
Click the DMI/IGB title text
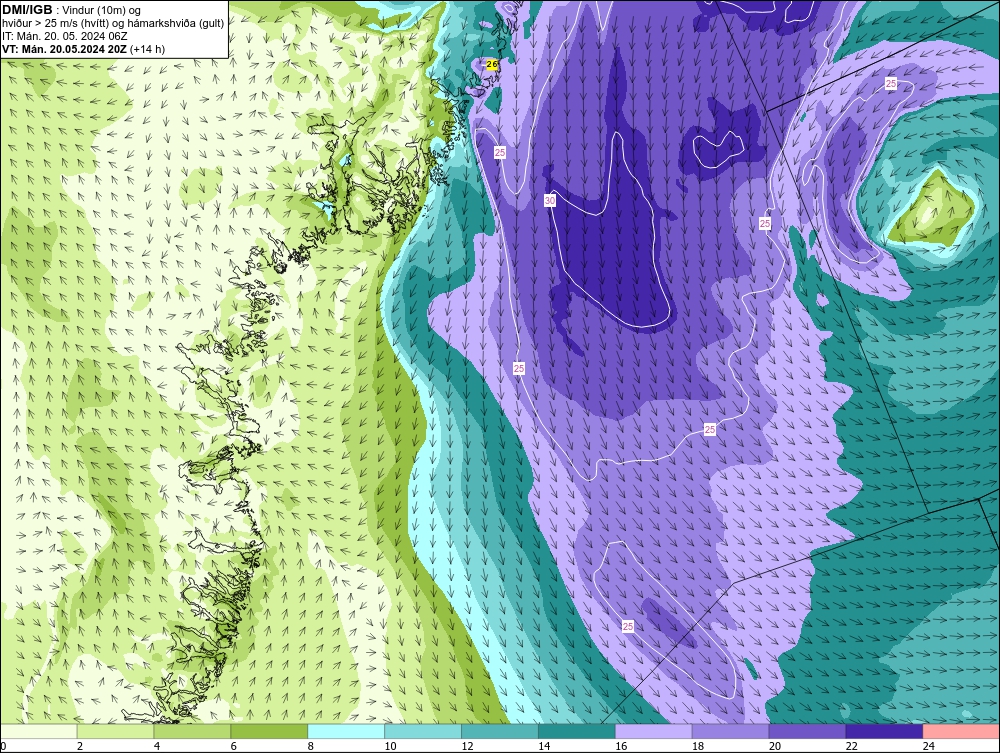click(x=27, y=10)
